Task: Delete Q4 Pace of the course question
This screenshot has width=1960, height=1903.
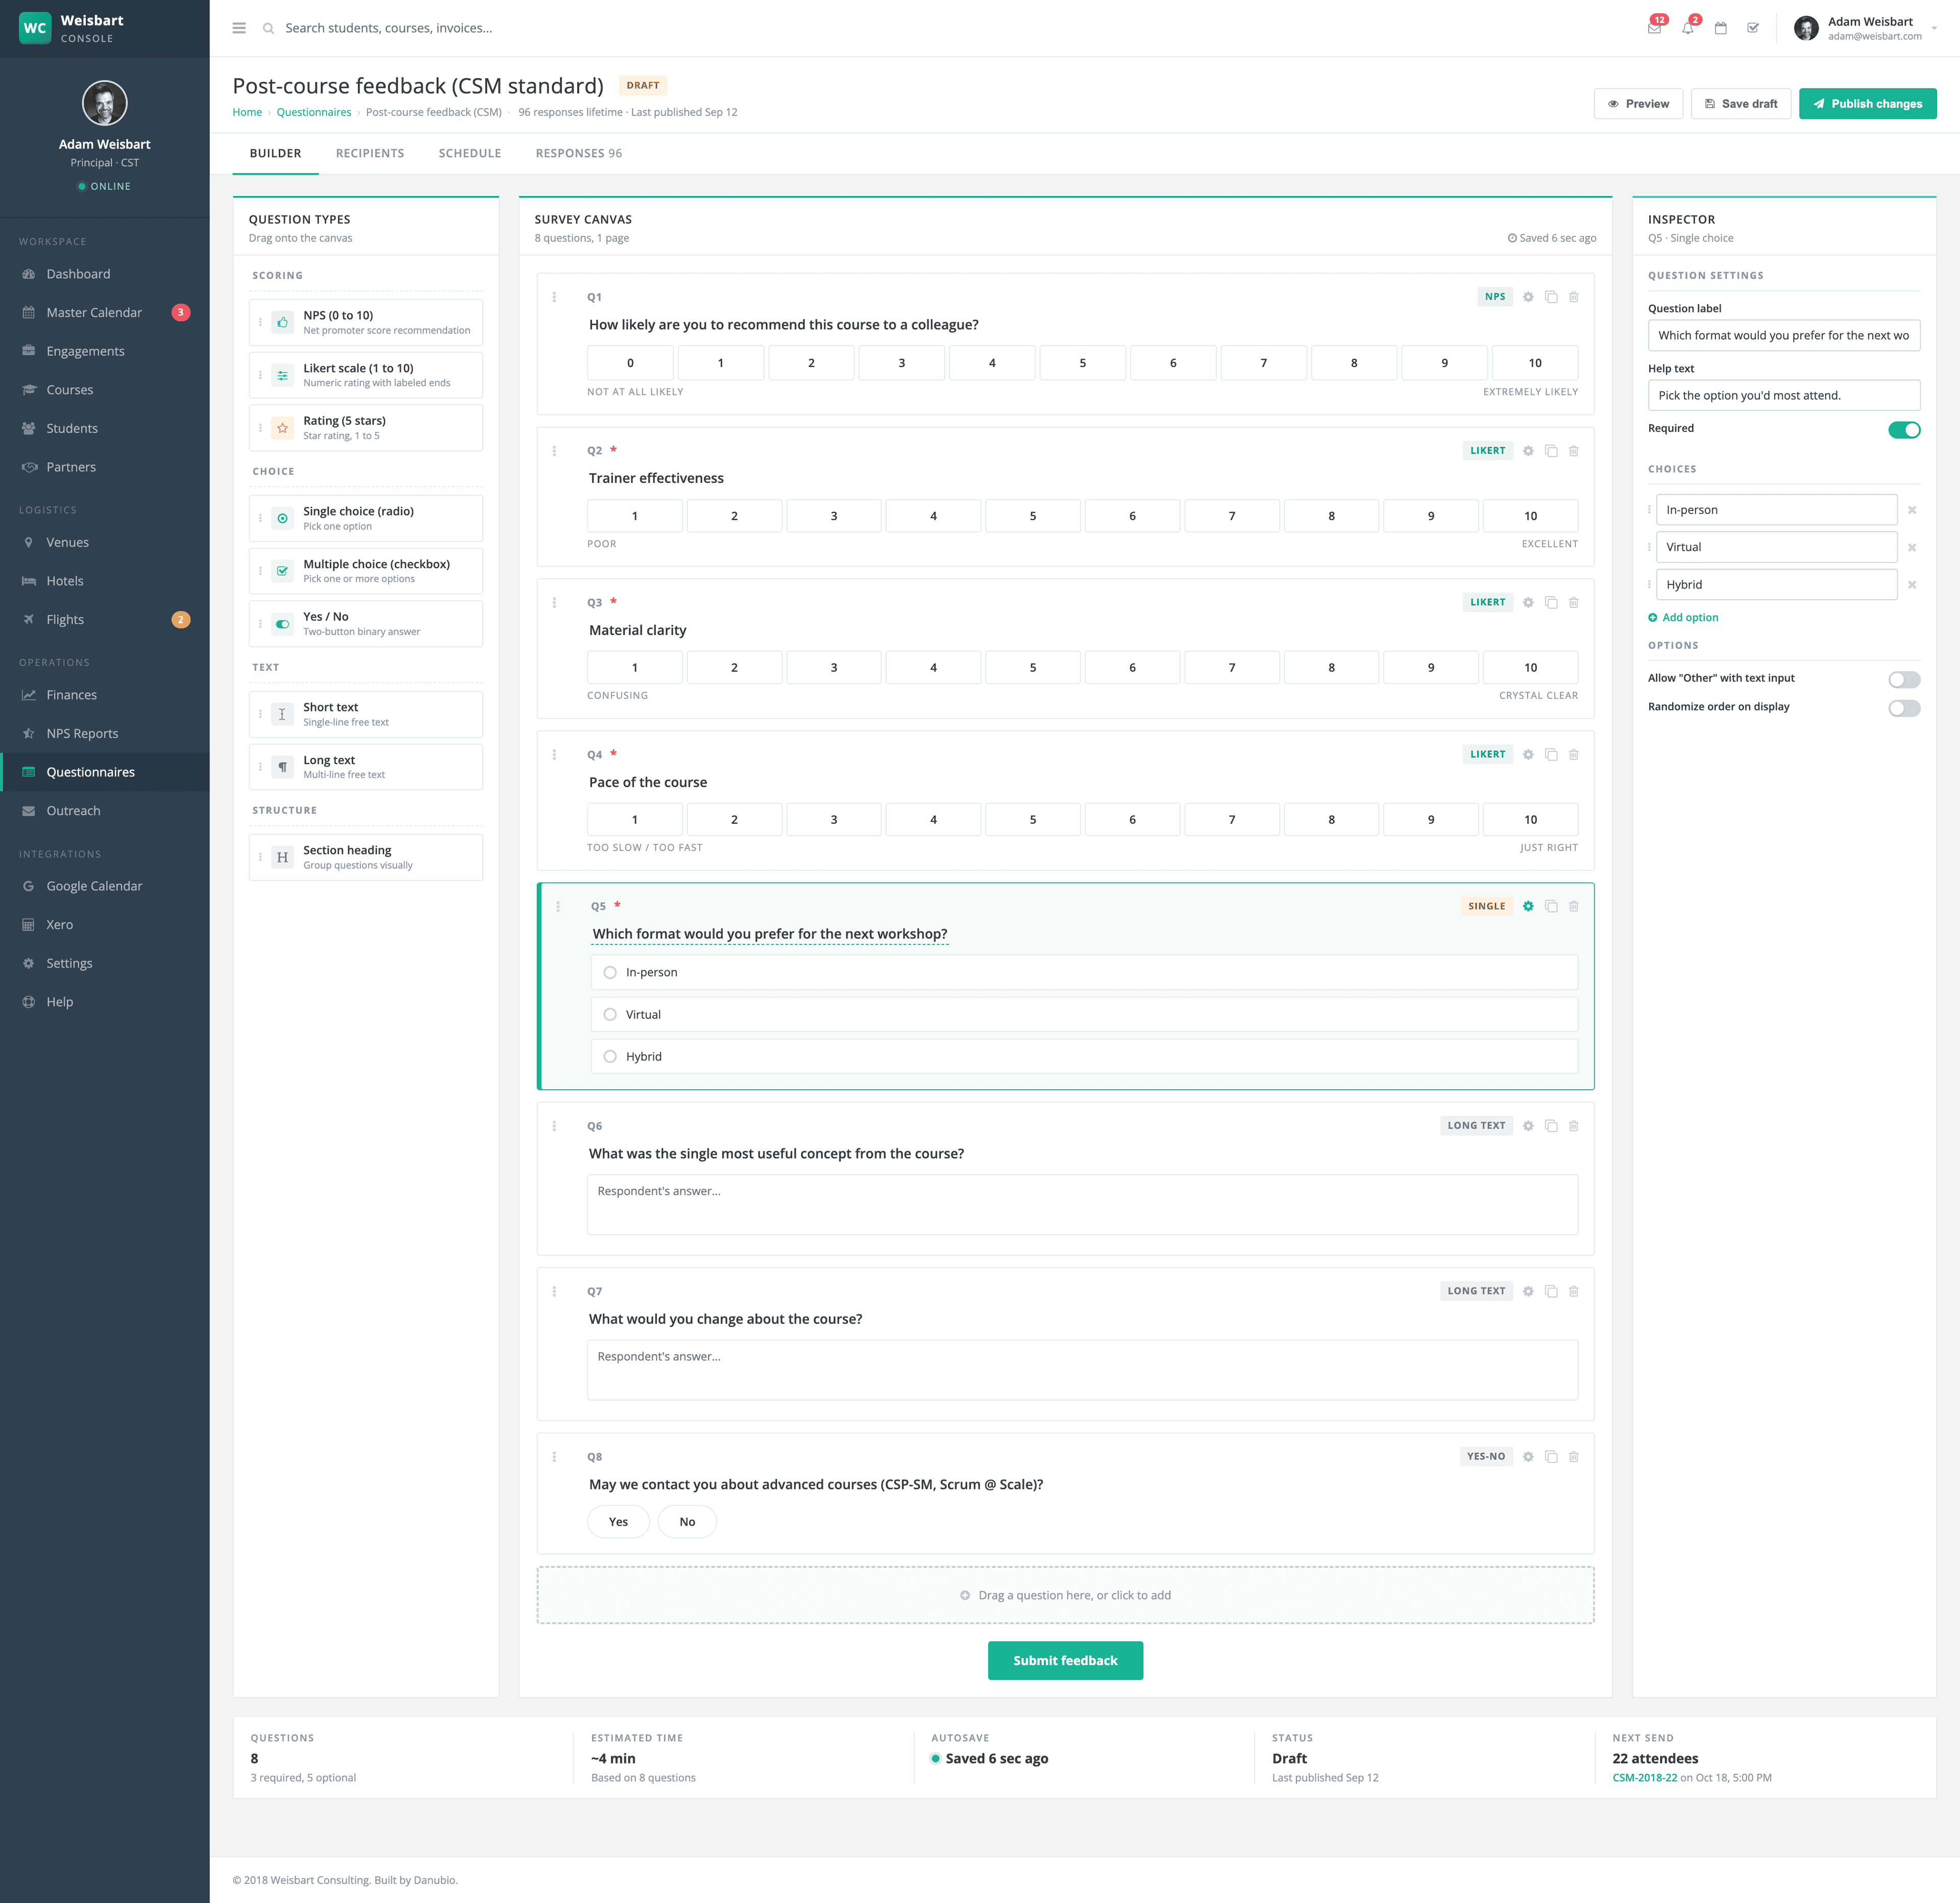Action: (1574, 755)
